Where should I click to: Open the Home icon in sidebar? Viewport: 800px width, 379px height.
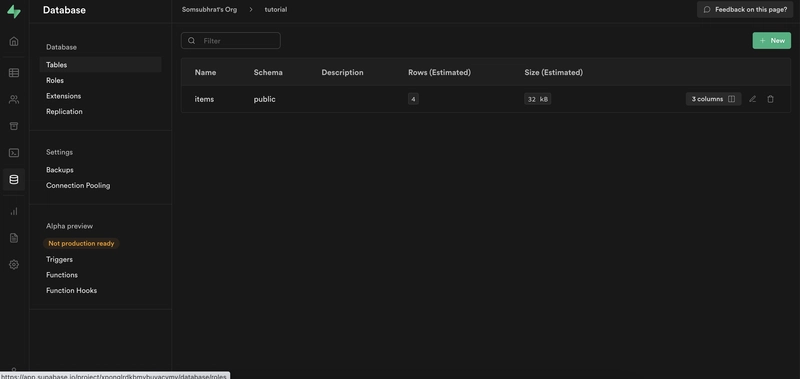(x=14, y=41)
